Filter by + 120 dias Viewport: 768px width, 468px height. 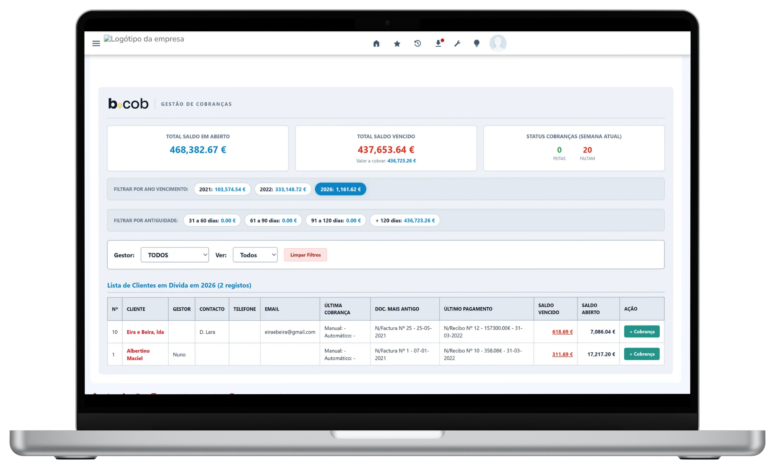405,221
